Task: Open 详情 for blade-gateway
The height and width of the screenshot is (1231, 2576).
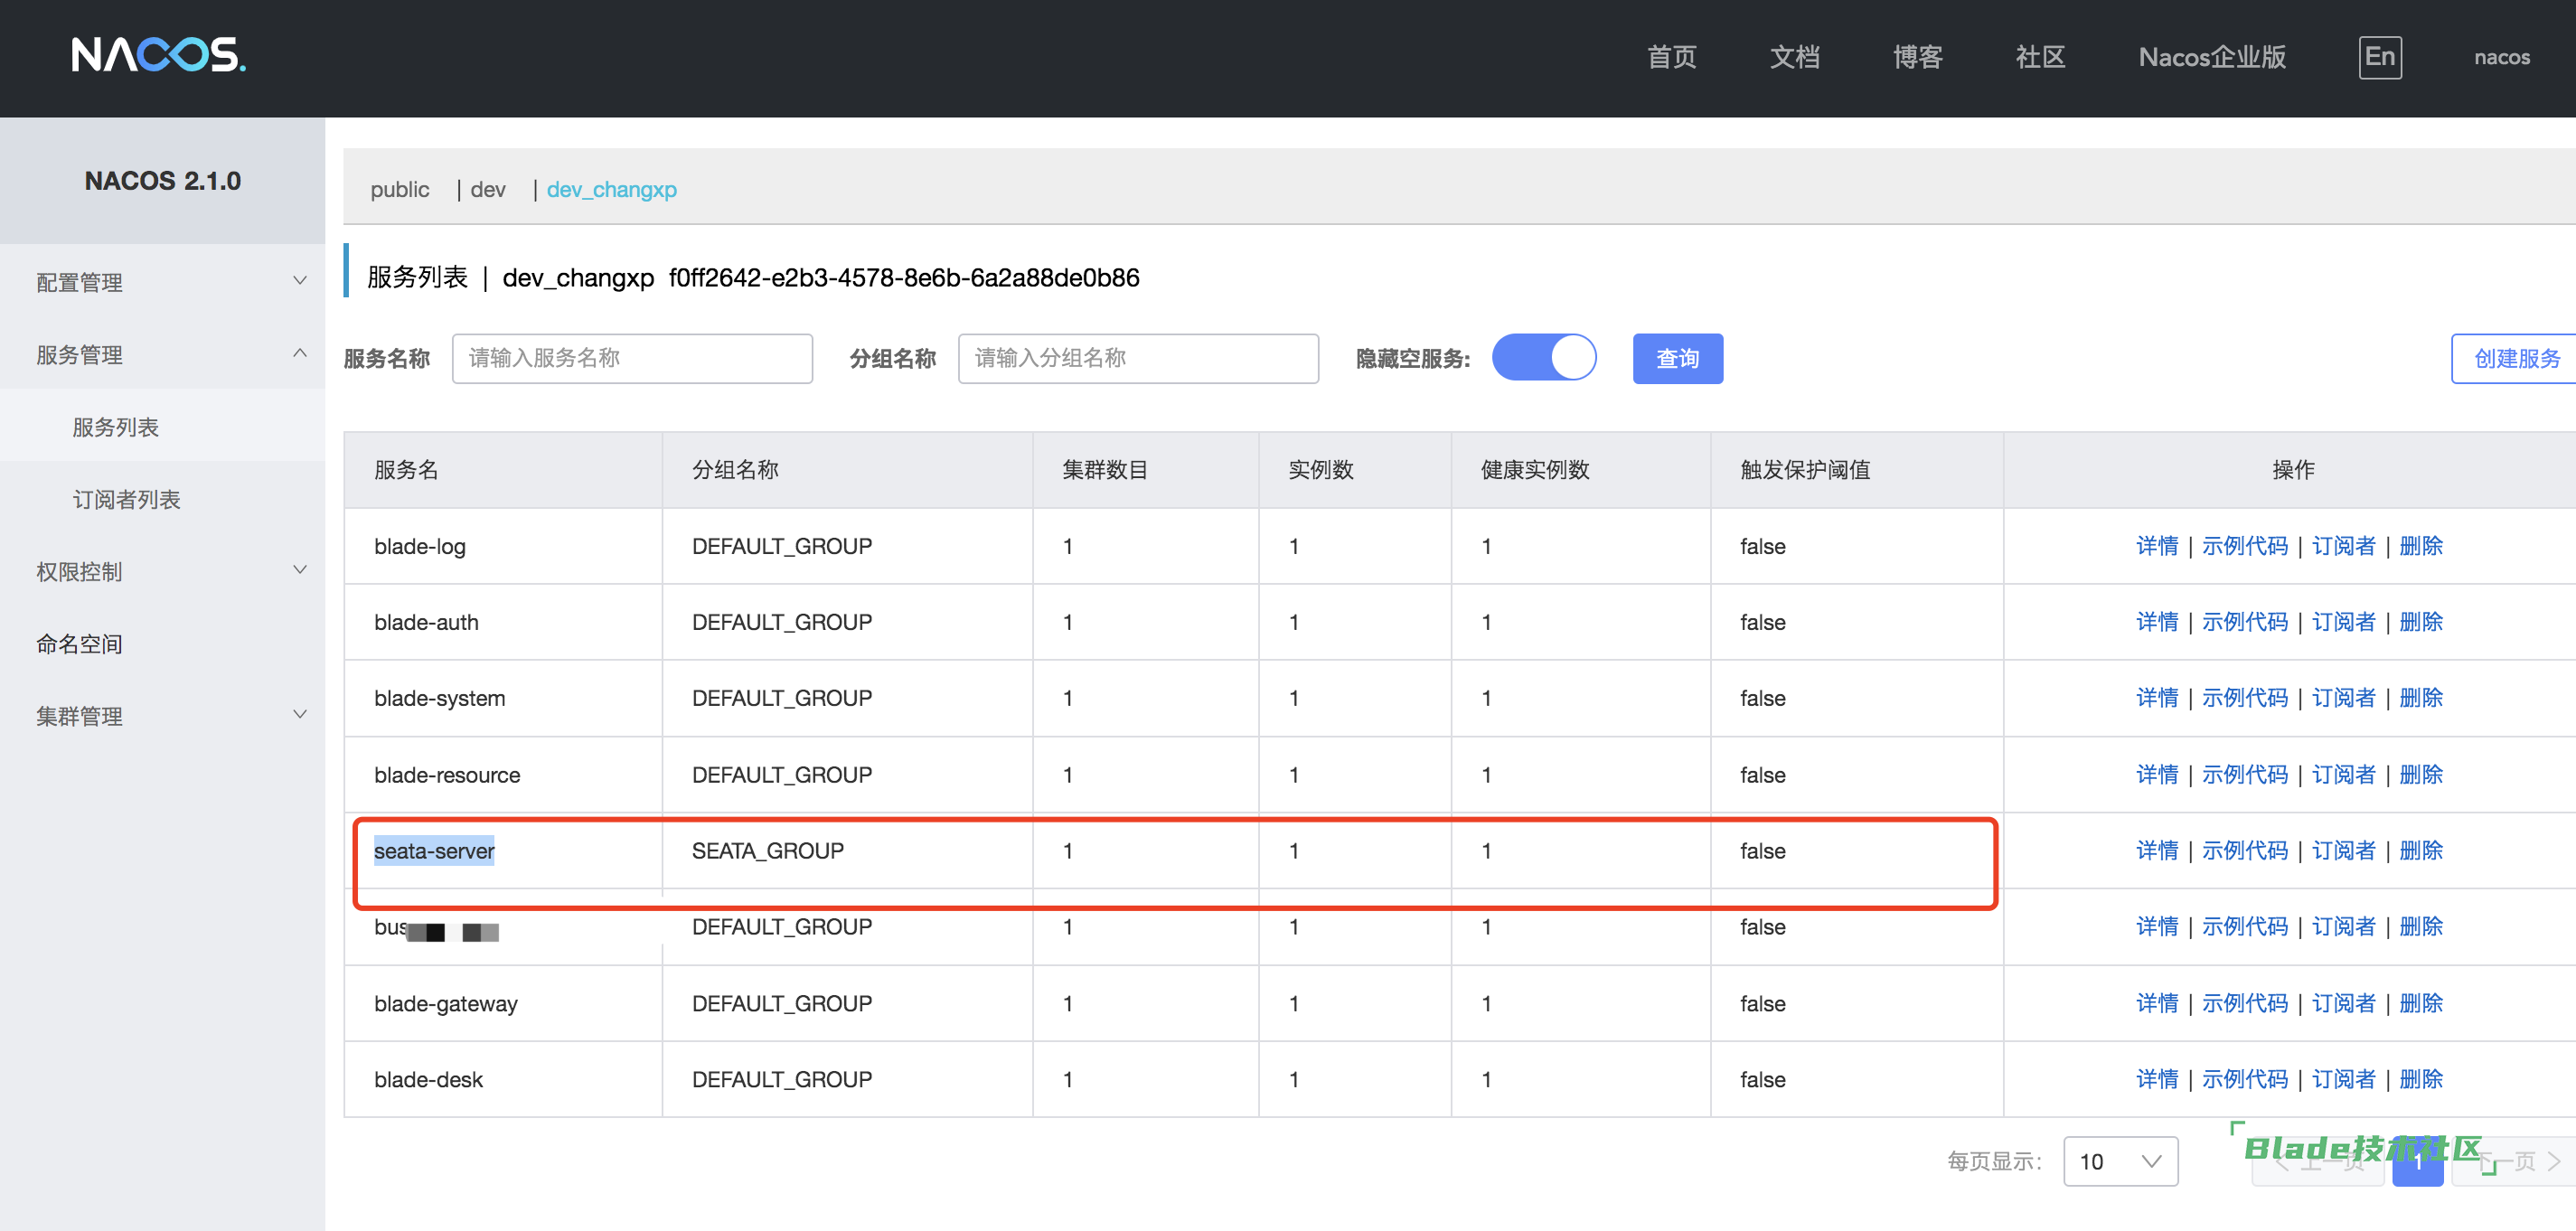Action: (x=2156, y=1002)
